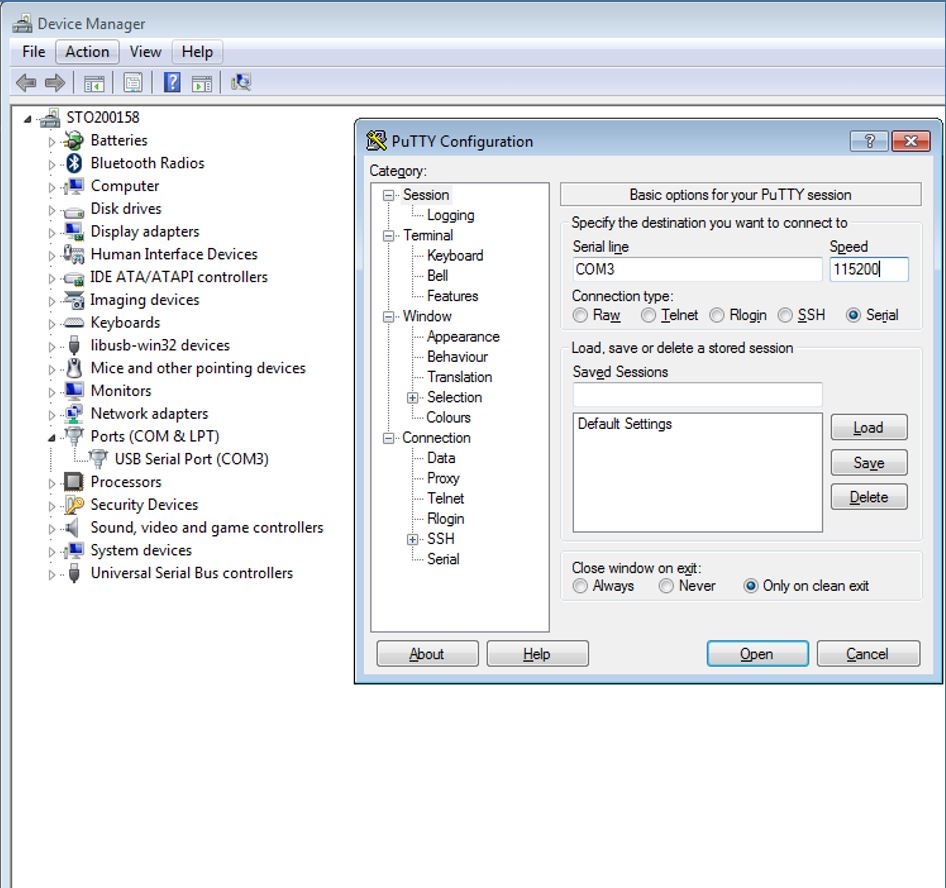Collapse the Session category in PuTTY tree
The image size is (946, 888).
coord(389,195)
